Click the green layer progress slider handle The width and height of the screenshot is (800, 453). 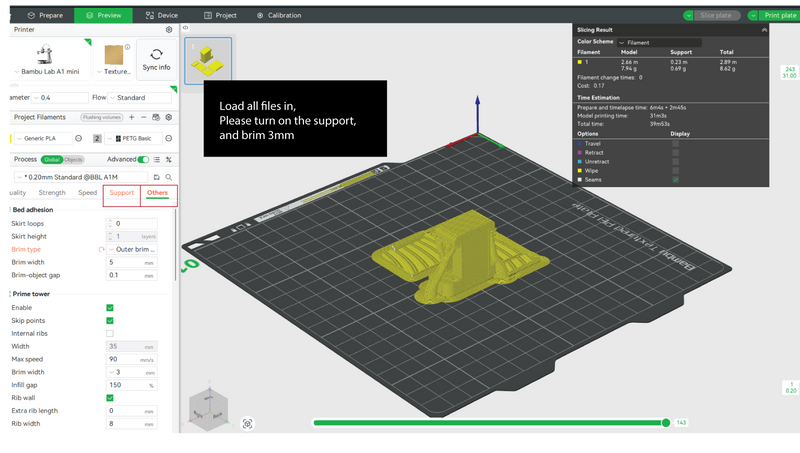(666, 423)
